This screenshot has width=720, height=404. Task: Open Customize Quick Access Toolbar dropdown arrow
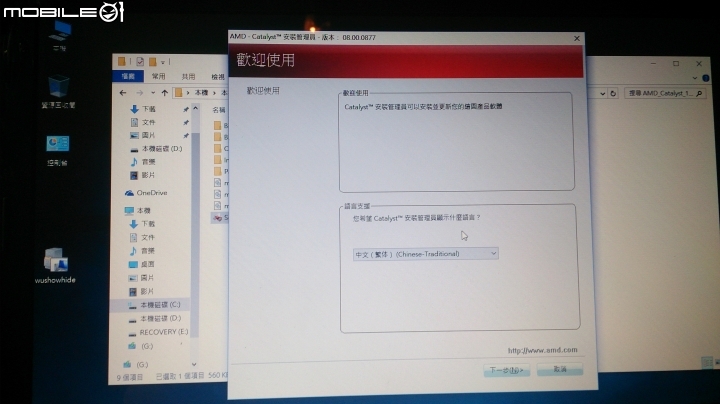point(163,62)
